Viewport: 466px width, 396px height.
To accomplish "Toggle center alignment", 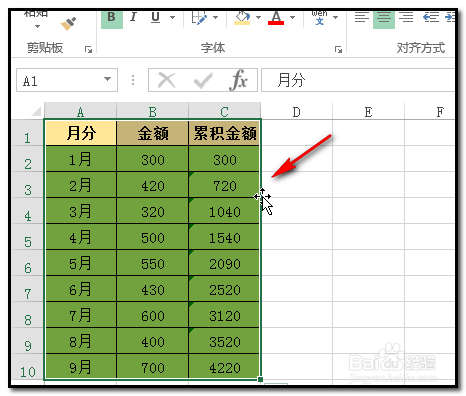I will tap(384, 18).
